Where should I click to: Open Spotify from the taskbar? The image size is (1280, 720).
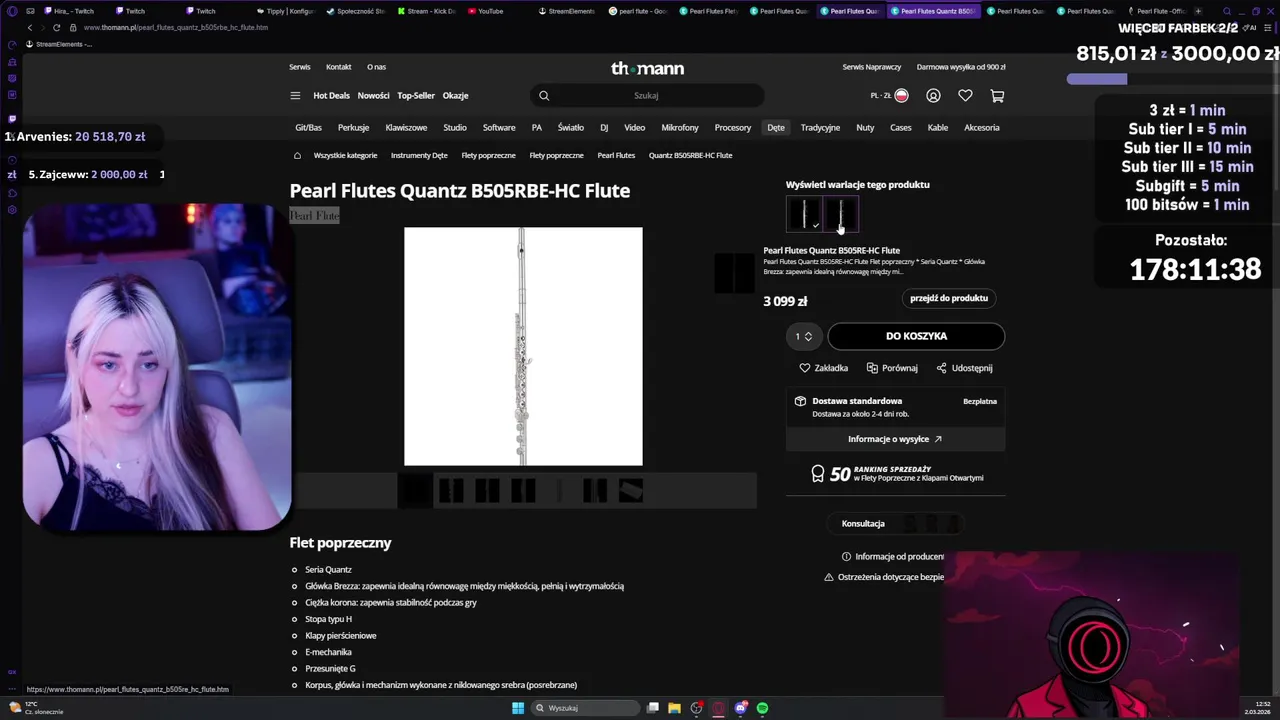coord(763,708)
